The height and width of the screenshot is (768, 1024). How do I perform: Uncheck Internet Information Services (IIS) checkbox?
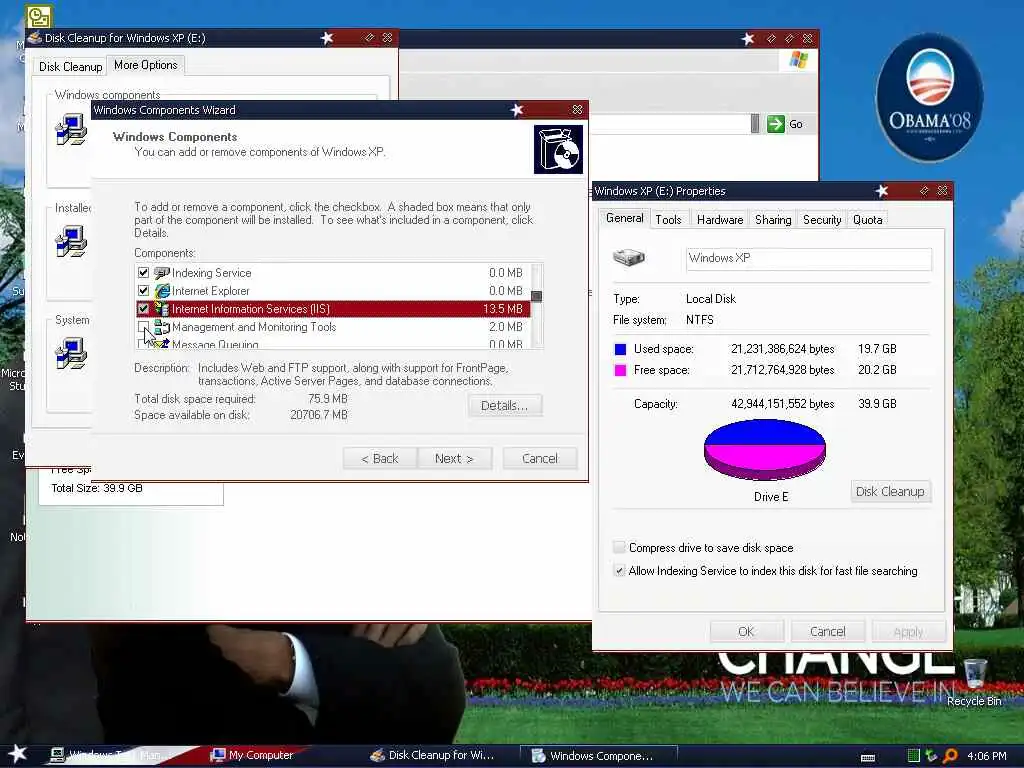144,308
